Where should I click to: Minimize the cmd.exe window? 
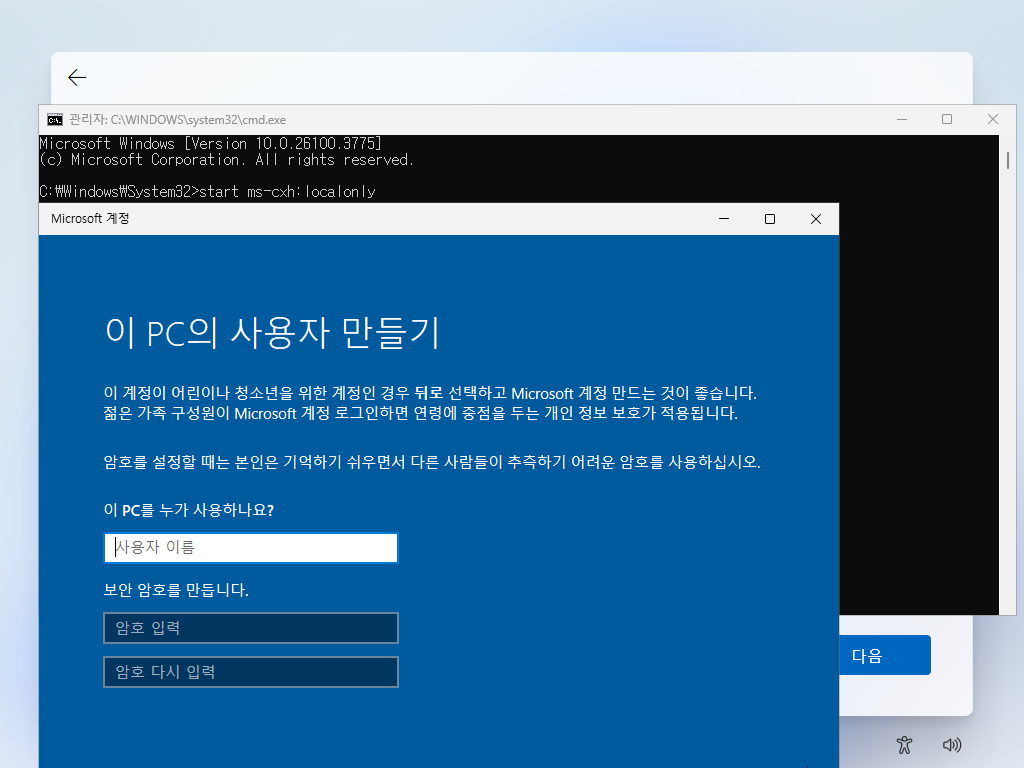902,120
